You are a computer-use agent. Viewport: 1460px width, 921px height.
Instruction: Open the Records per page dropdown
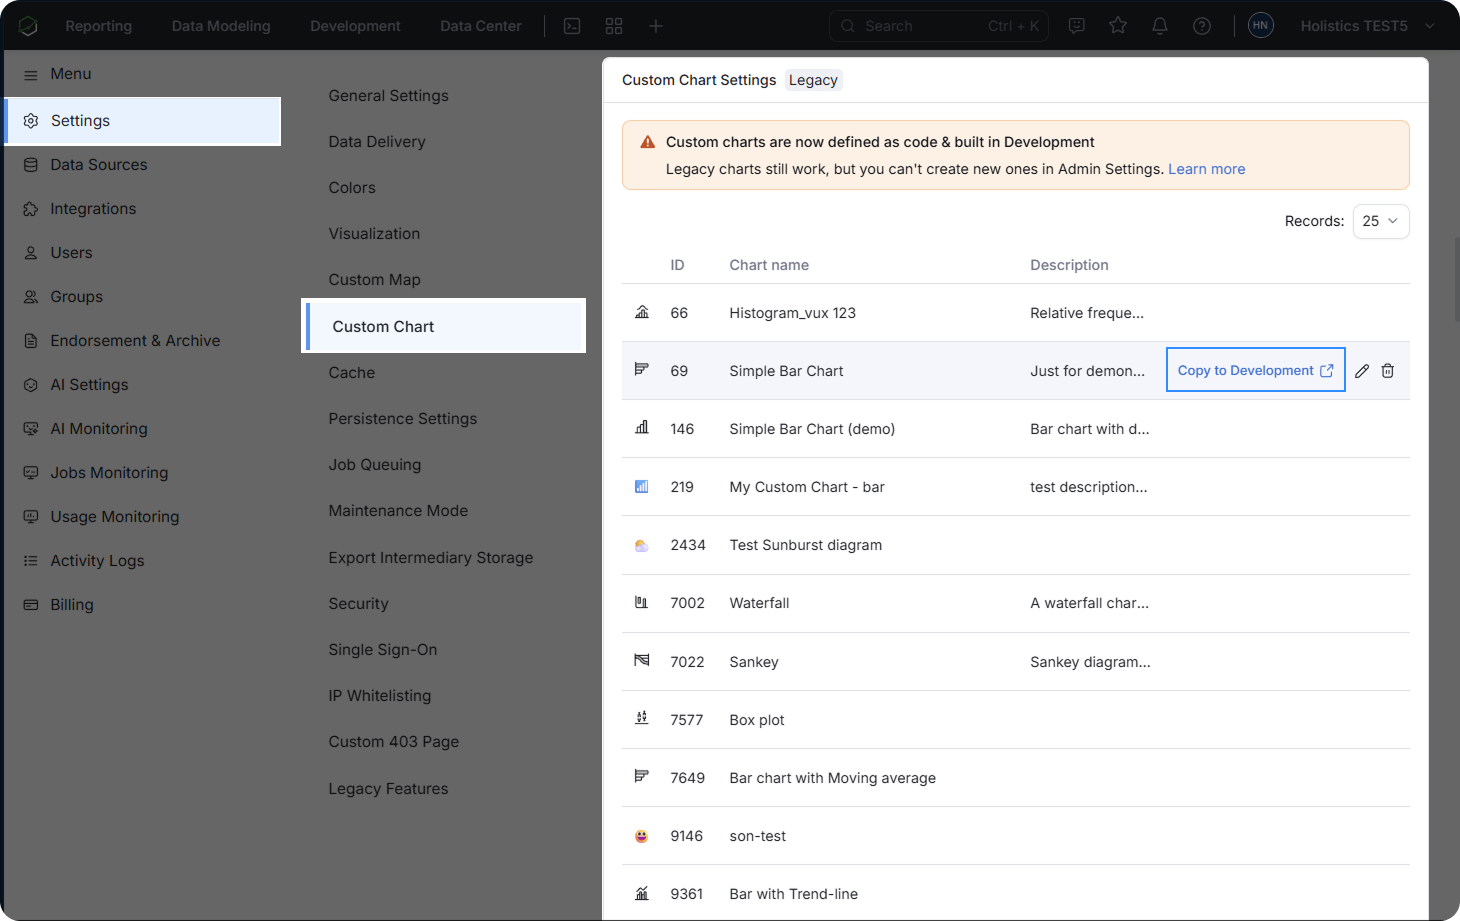click(x=1381, y=221)
